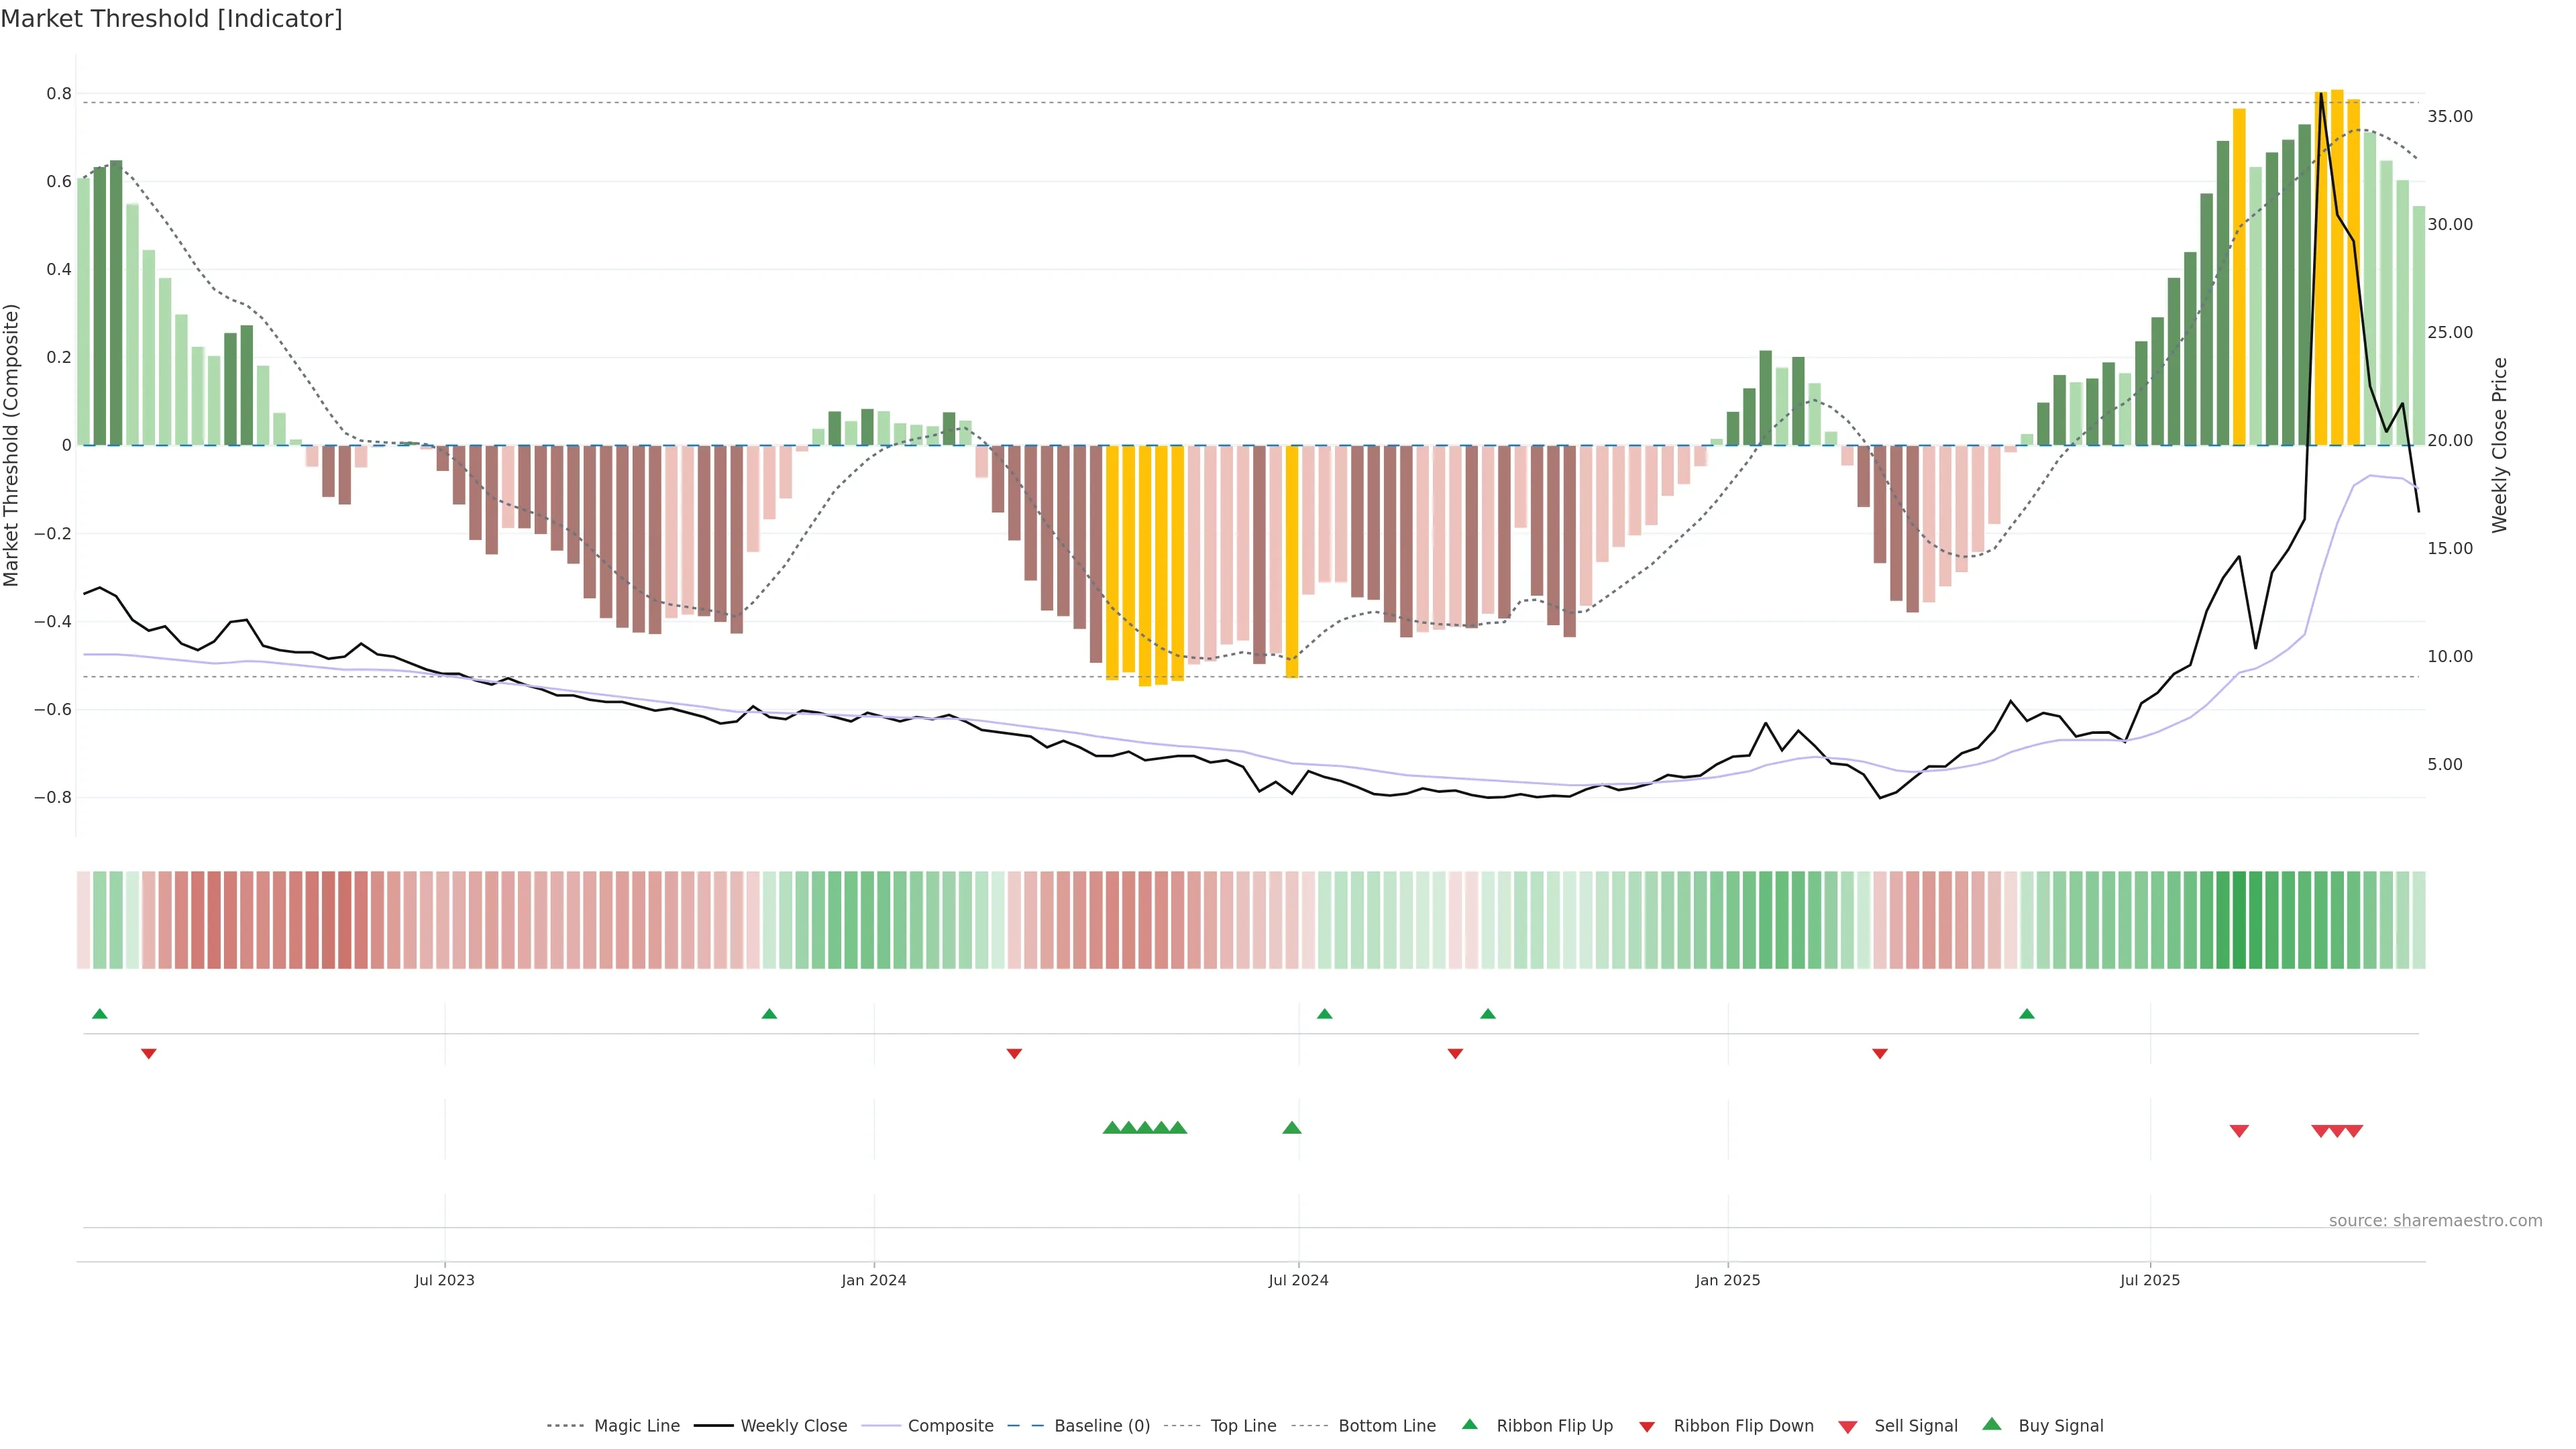2576x1449 pixels.
Task: Click the leftmost green ribbon flip up marker
Action: [99, 1014]
